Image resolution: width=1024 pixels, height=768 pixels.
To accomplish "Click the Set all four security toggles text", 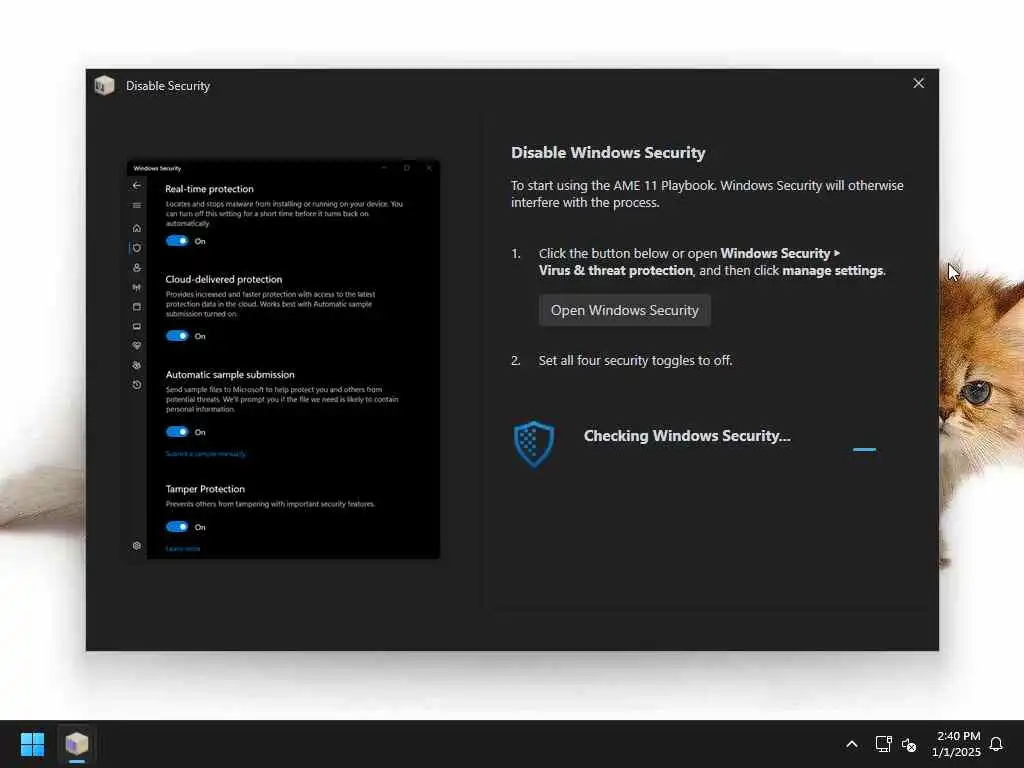I will (635, 360).
